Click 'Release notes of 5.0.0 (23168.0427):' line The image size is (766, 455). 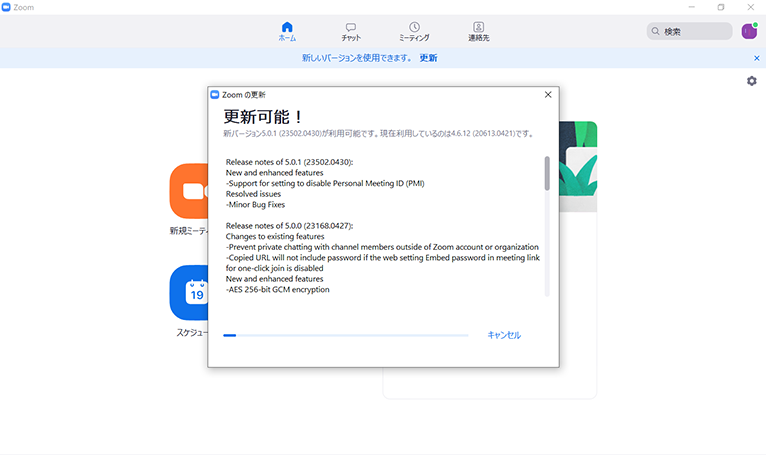pos(289,226)
